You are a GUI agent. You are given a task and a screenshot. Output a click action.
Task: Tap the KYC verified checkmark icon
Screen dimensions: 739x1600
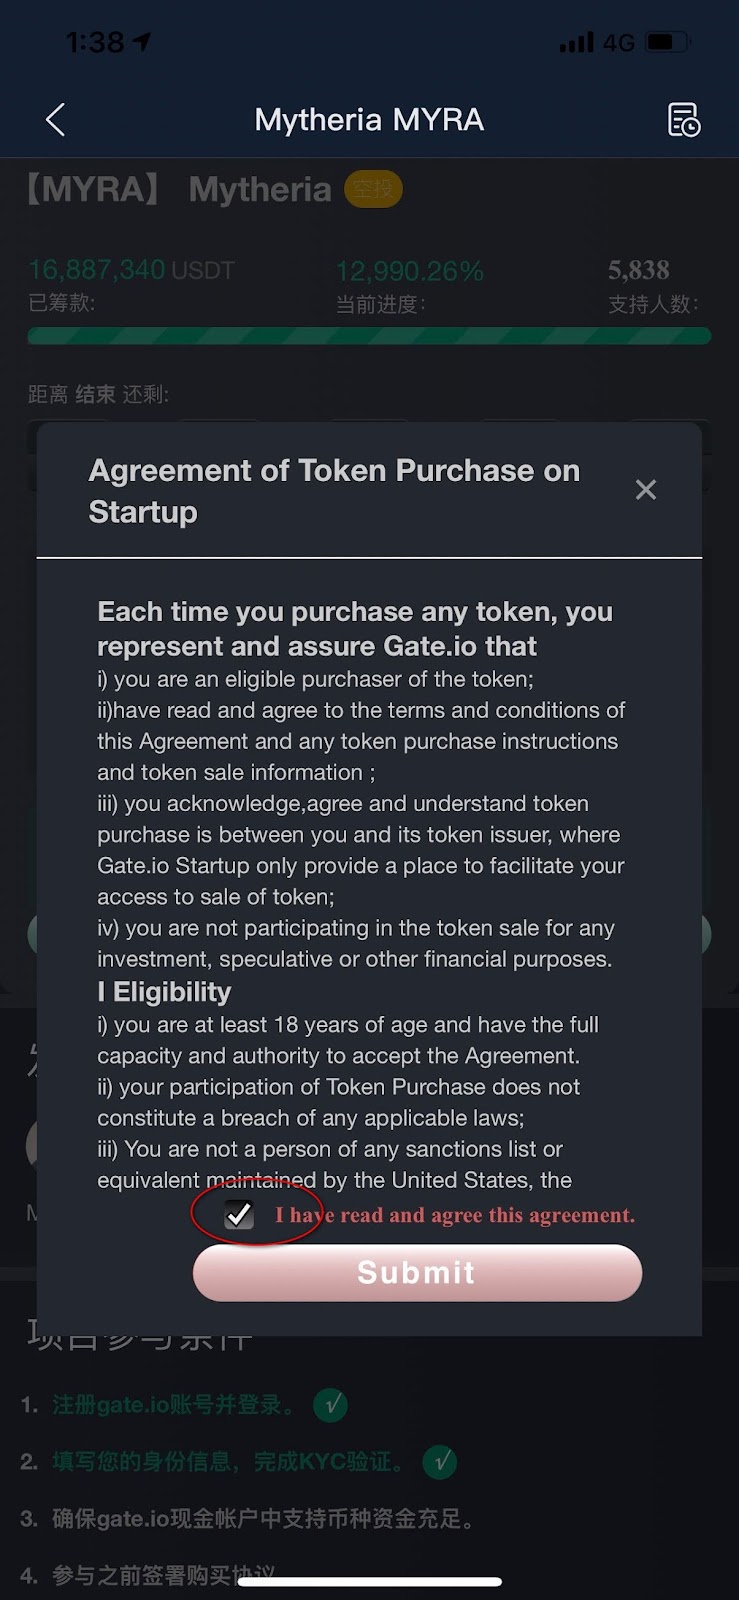tap(440, 1462)
